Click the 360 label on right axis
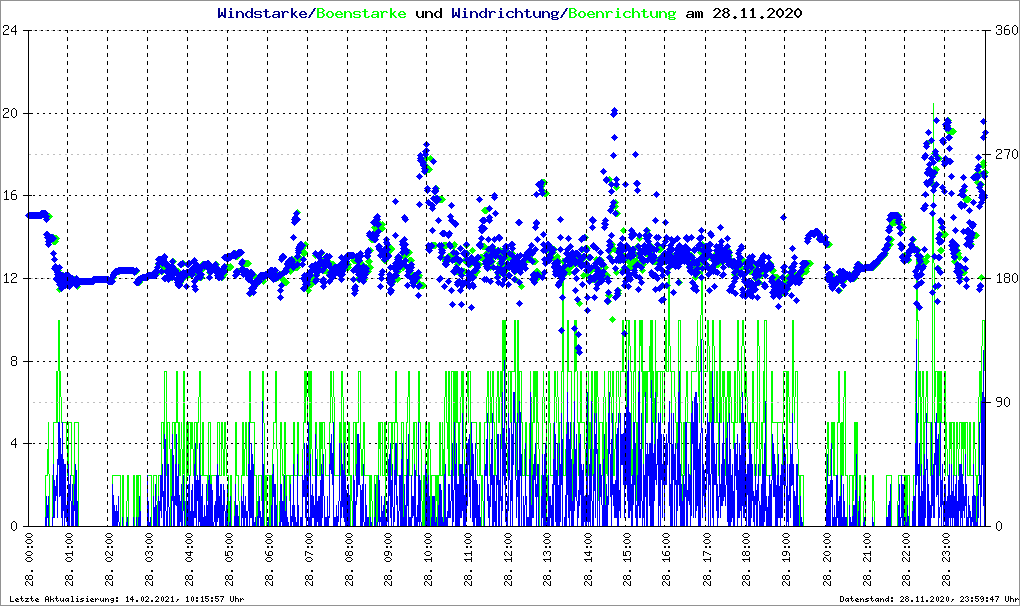Screen dimensions: 1020x606 point(1004,30)
